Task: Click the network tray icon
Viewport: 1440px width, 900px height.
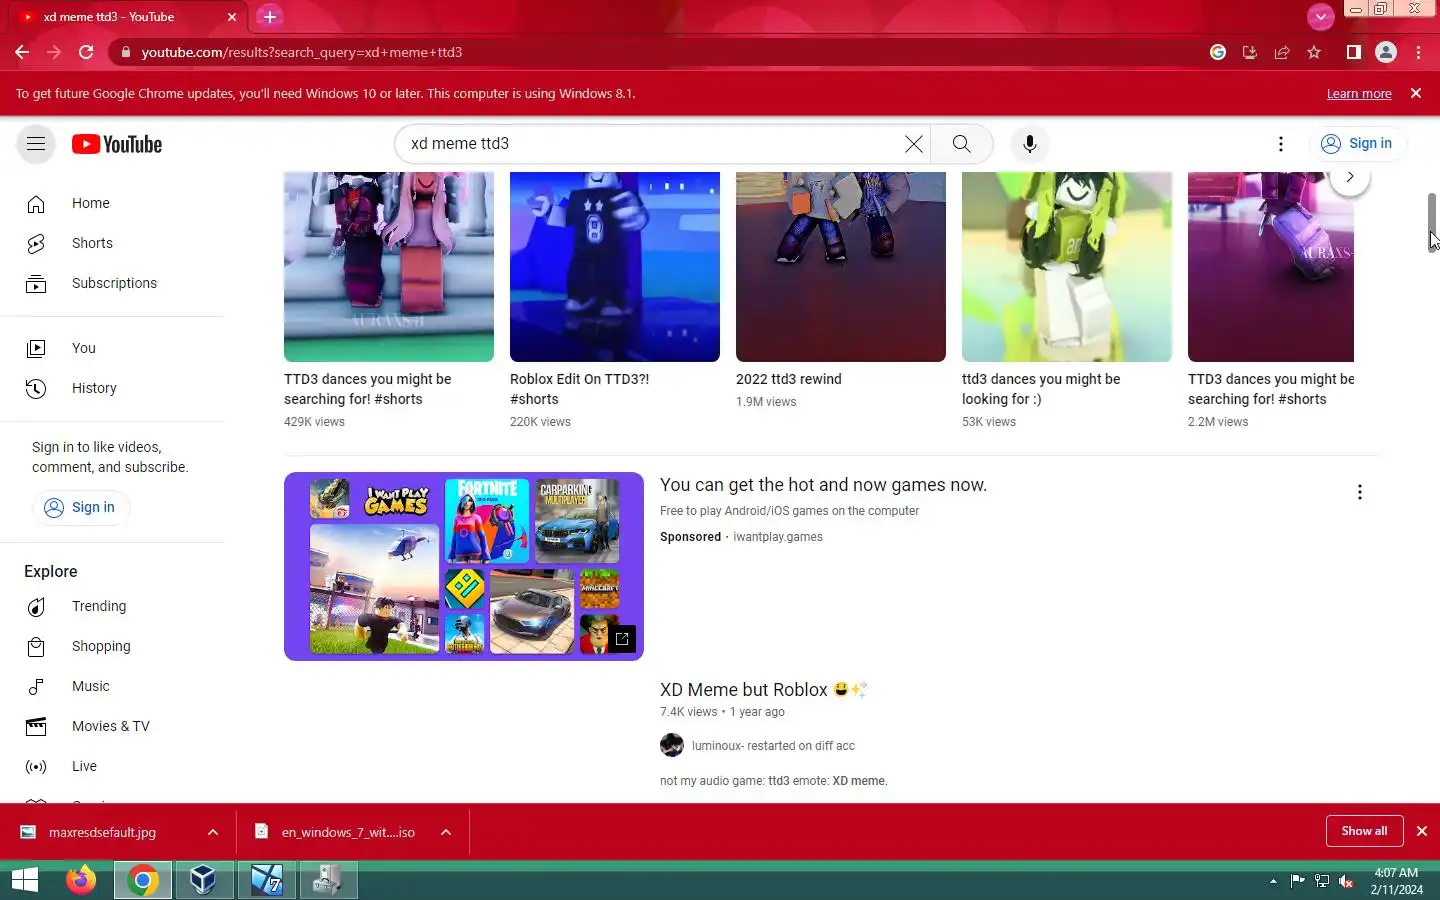Action: tap(1322, 881)
